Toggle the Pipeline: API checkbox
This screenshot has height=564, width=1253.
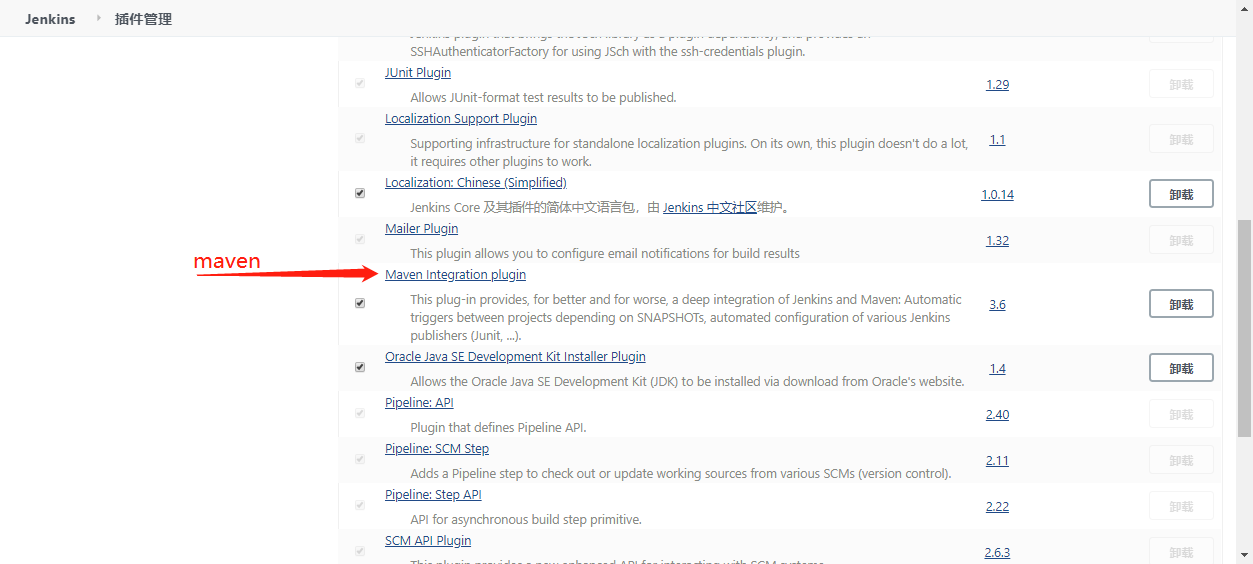click(360, 413)
